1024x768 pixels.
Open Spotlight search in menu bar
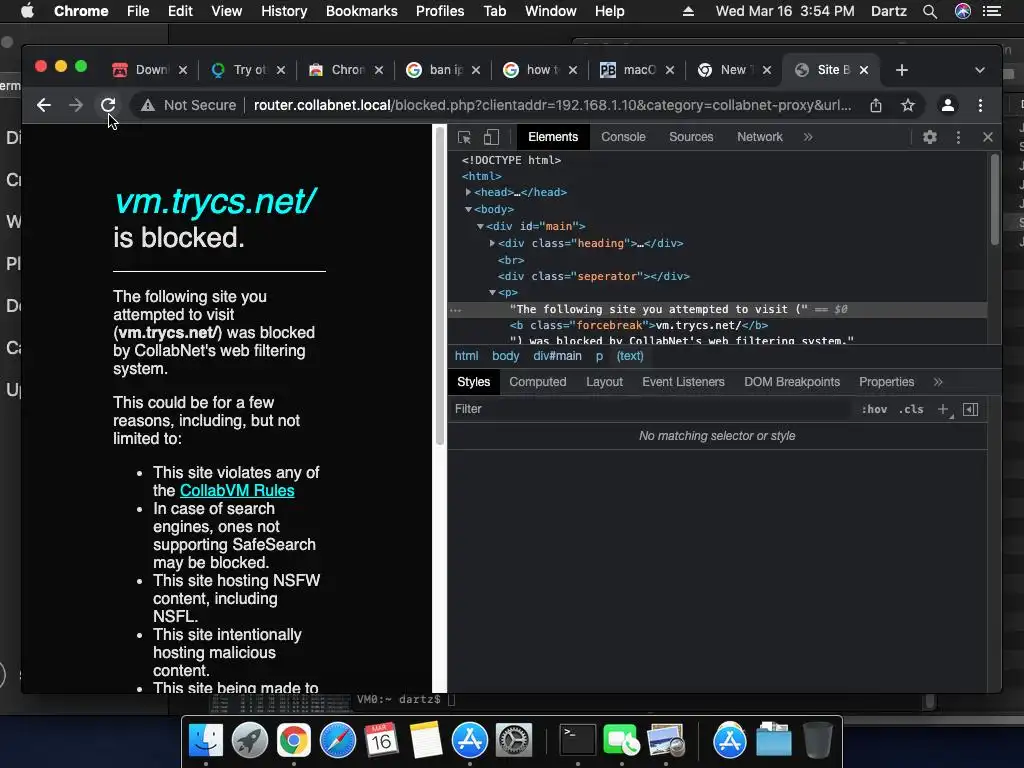click(x=930, y=11)
